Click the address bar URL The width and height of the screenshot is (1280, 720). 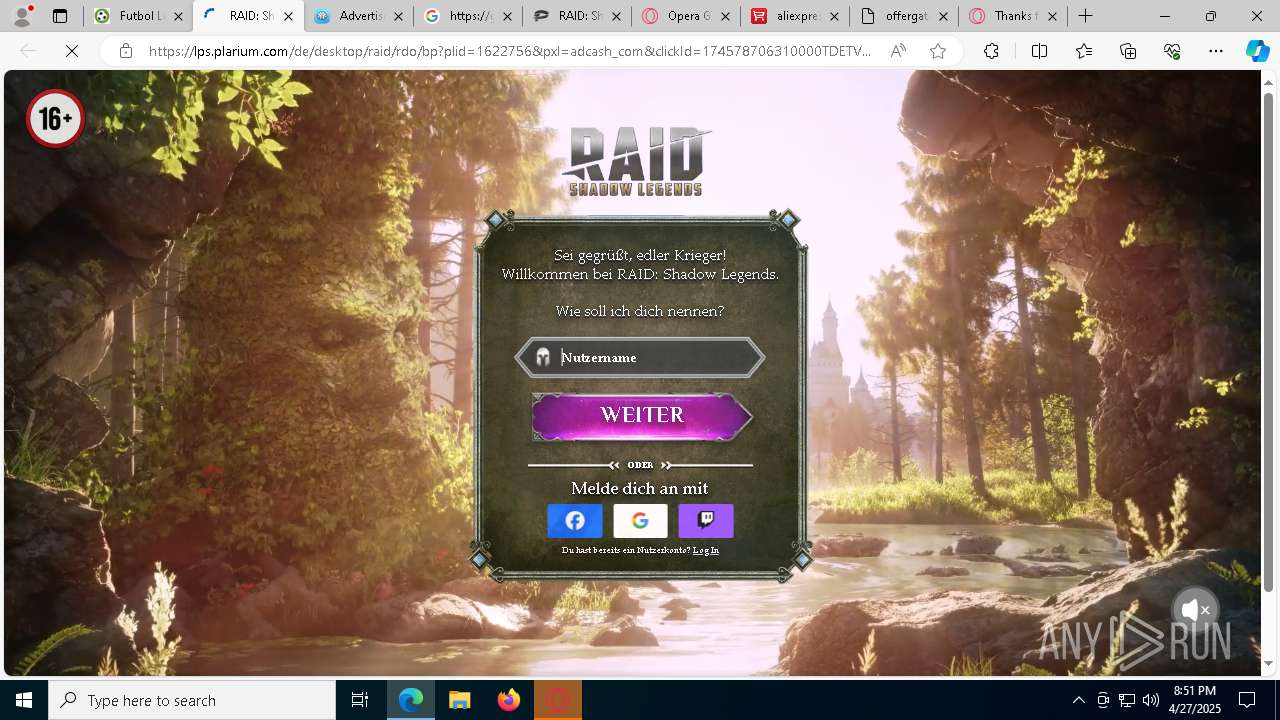[510, 51]
